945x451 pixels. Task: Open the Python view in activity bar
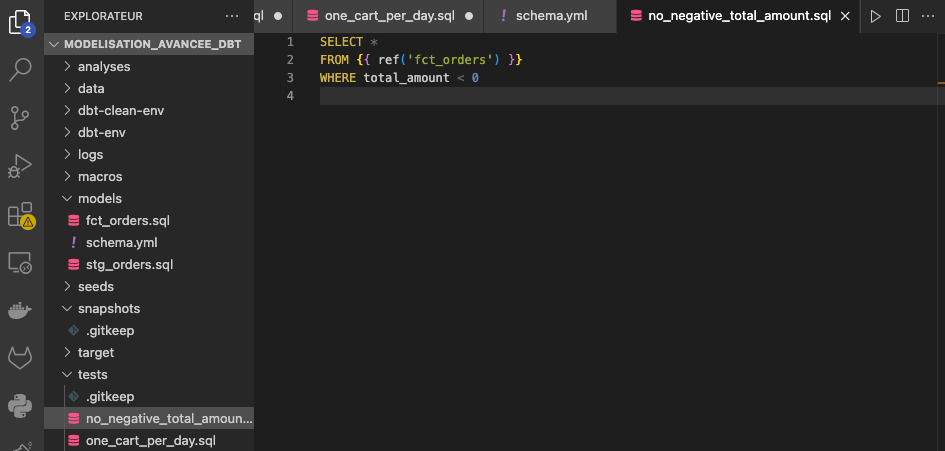(x=20, y=406)
